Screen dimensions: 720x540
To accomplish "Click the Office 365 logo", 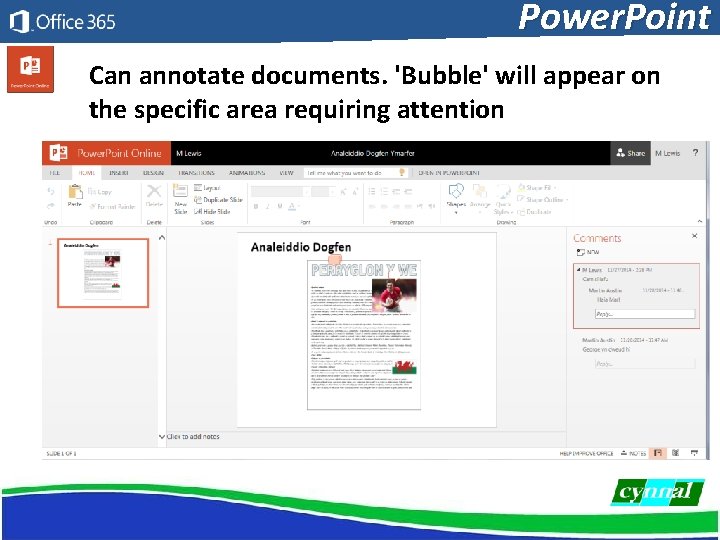I will (62, 22).
